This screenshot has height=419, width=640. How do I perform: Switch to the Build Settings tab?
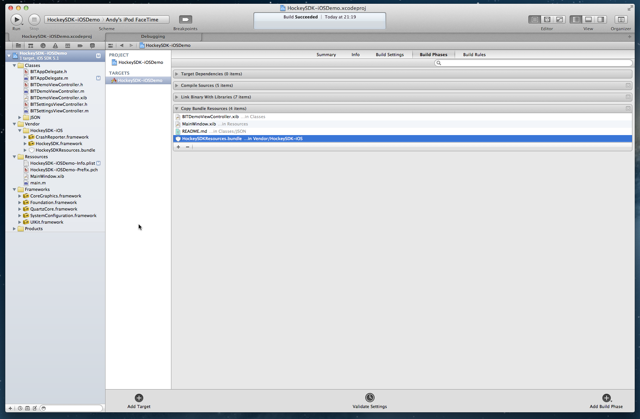pyautogui.click(x=389, y=54)
